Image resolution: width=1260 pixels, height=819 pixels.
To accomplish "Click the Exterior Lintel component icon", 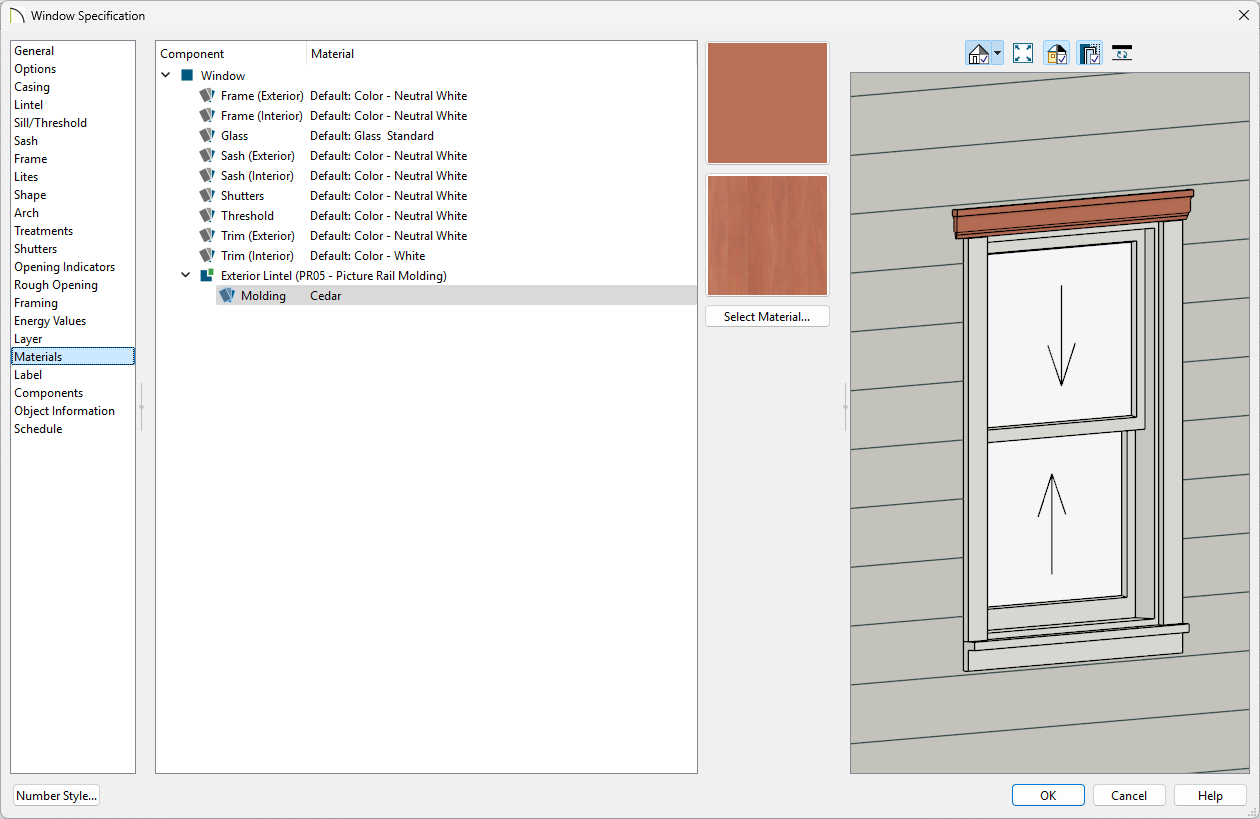I will coord(207,276).
